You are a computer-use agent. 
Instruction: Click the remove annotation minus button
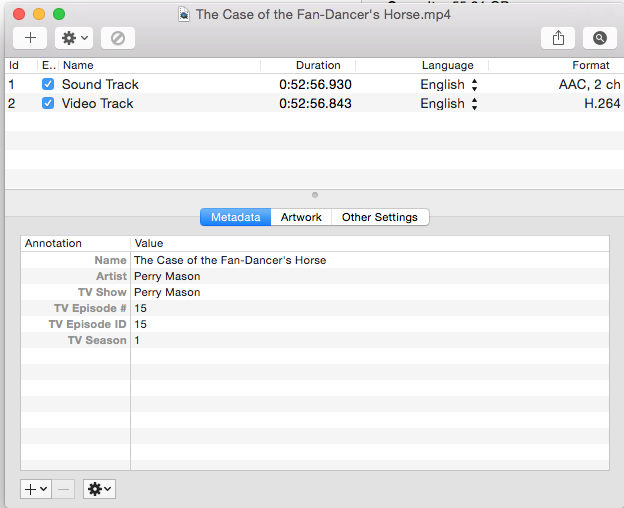pyautogui.click(x=63, y=489)
